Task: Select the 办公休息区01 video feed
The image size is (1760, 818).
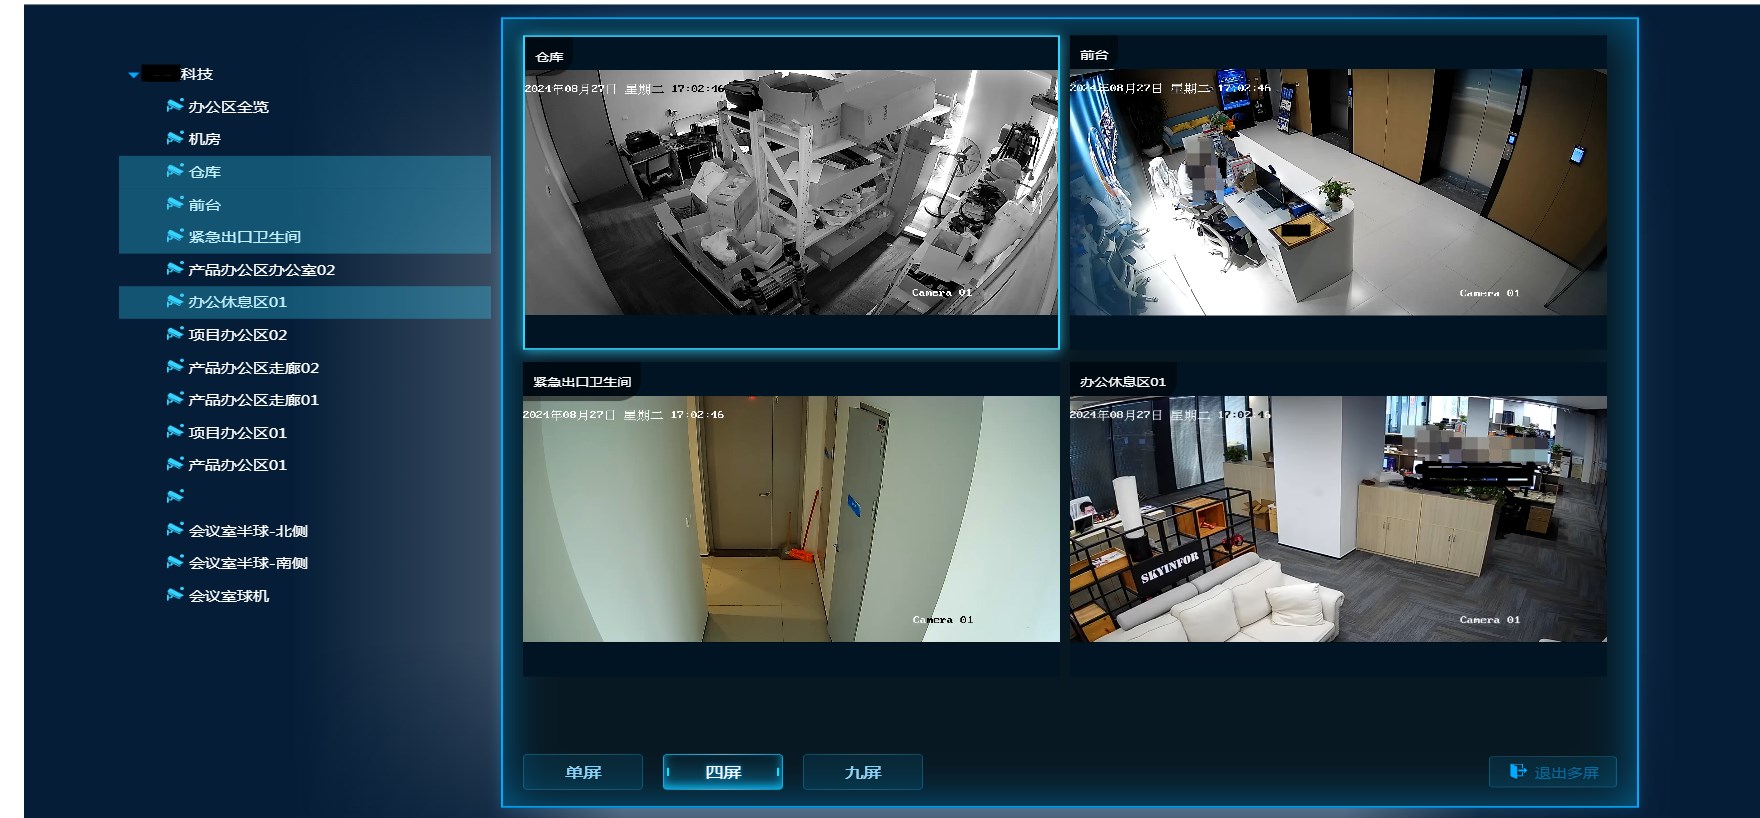Action: pyautogui.click(x=1338, y=518)
